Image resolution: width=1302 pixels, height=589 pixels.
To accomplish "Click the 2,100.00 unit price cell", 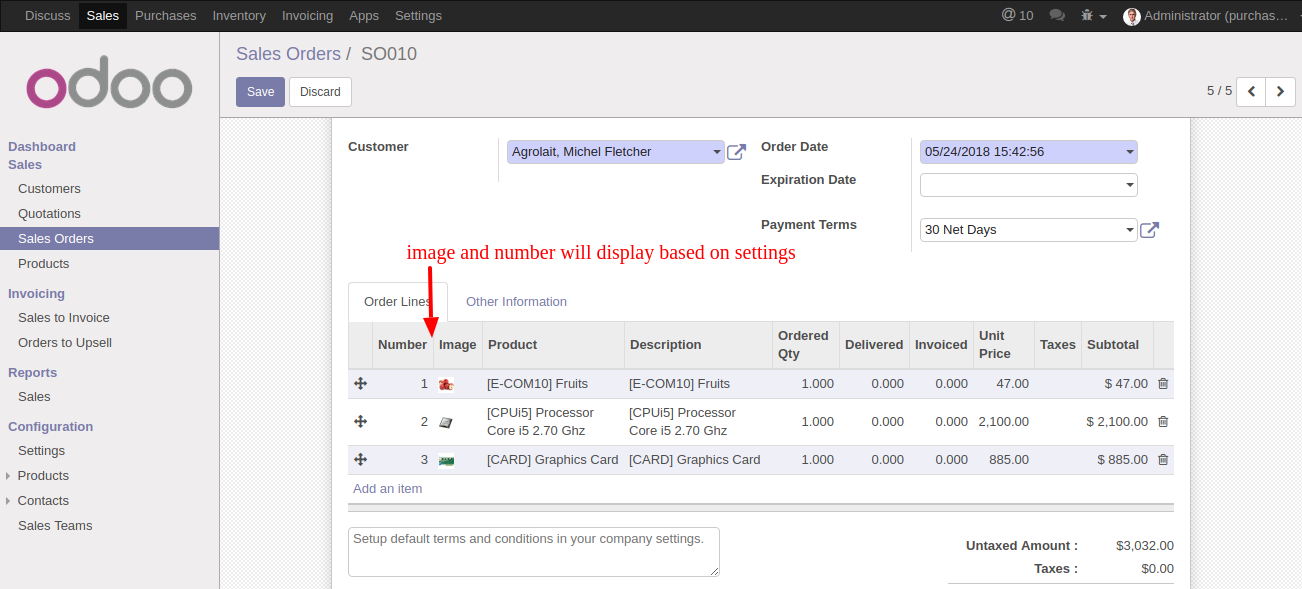I will tap(1004, 422).
